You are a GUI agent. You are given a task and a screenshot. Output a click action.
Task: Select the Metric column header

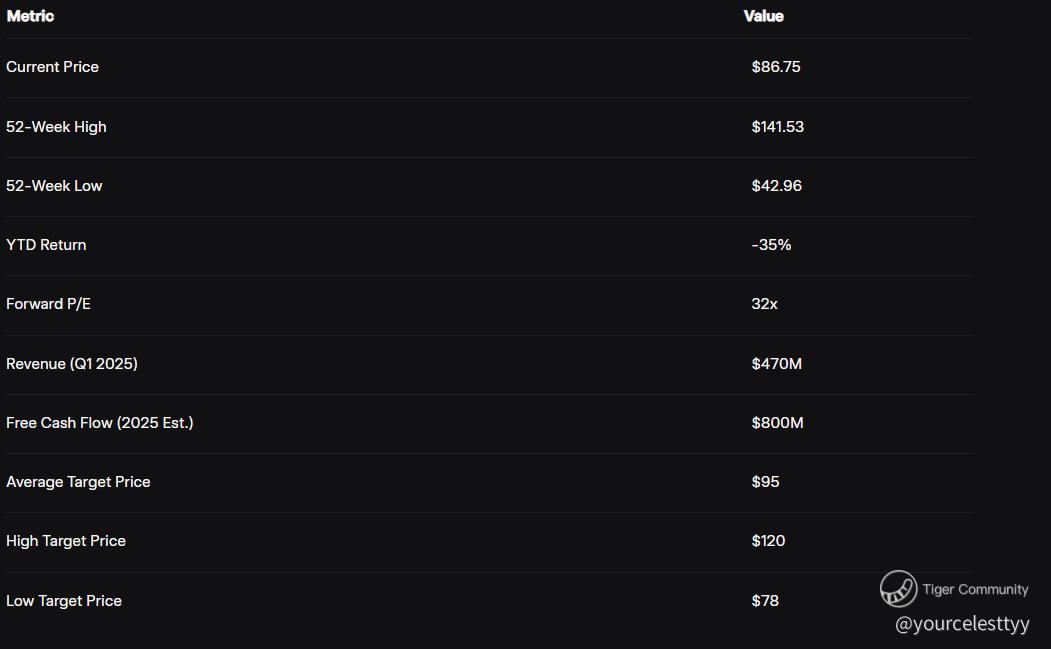click(x=30, y=16)
